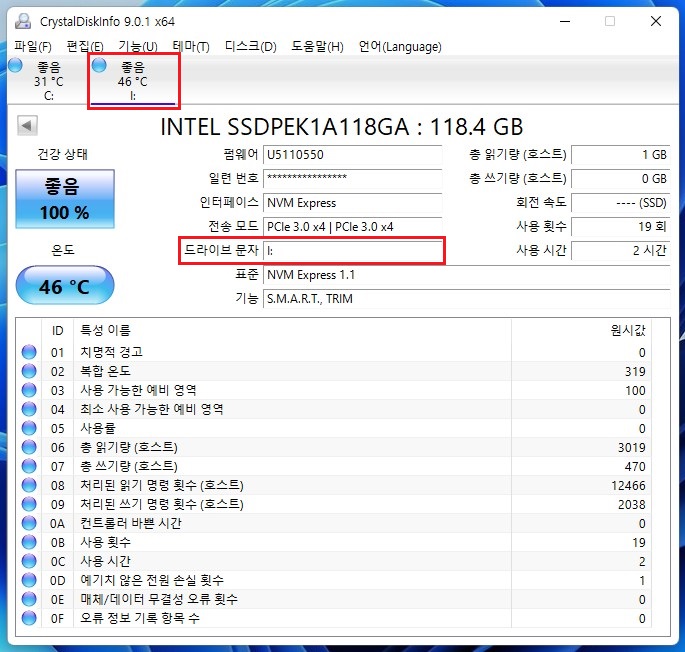Click the 좋음 100 % health status button

[65, 199]
